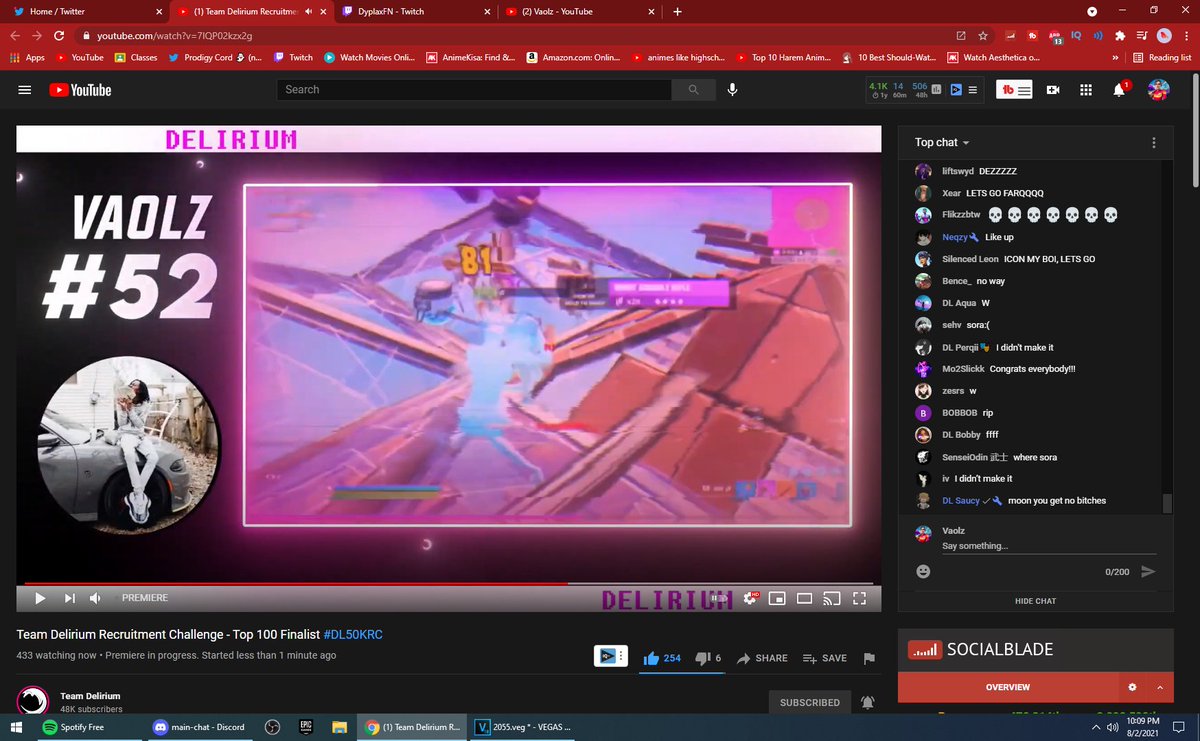Open the vidIQ stats bar menu icon
Image resolution: width=1200 pixels, height=741 pixels.
click(x=971, y=90)
